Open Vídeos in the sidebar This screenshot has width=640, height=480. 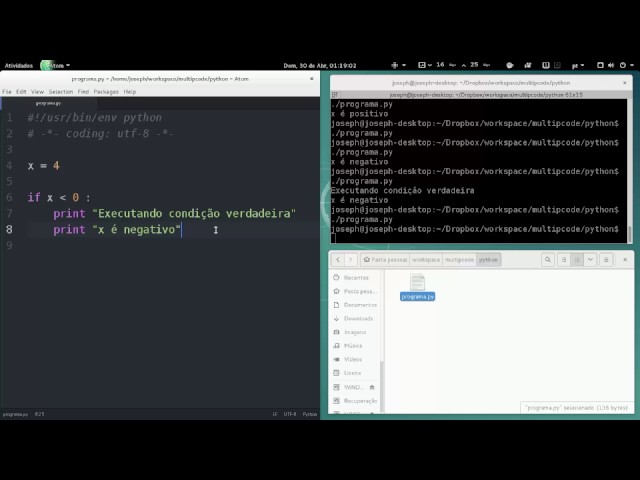354,359
